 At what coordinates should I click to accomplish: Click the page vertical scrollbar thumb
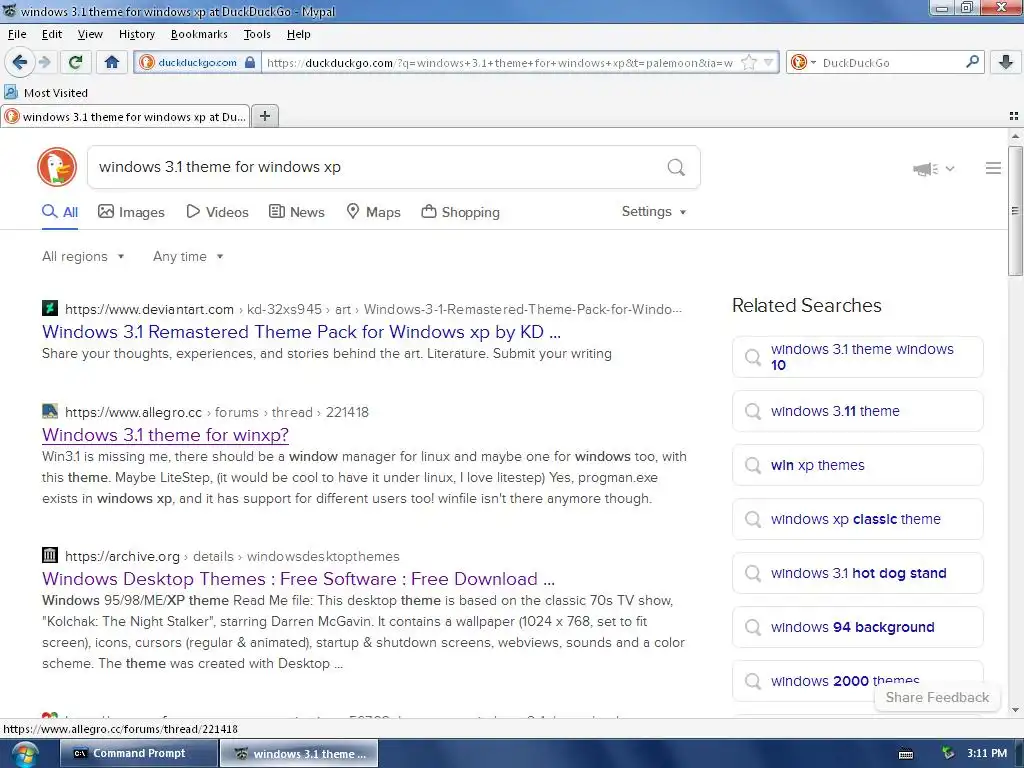1015,210
